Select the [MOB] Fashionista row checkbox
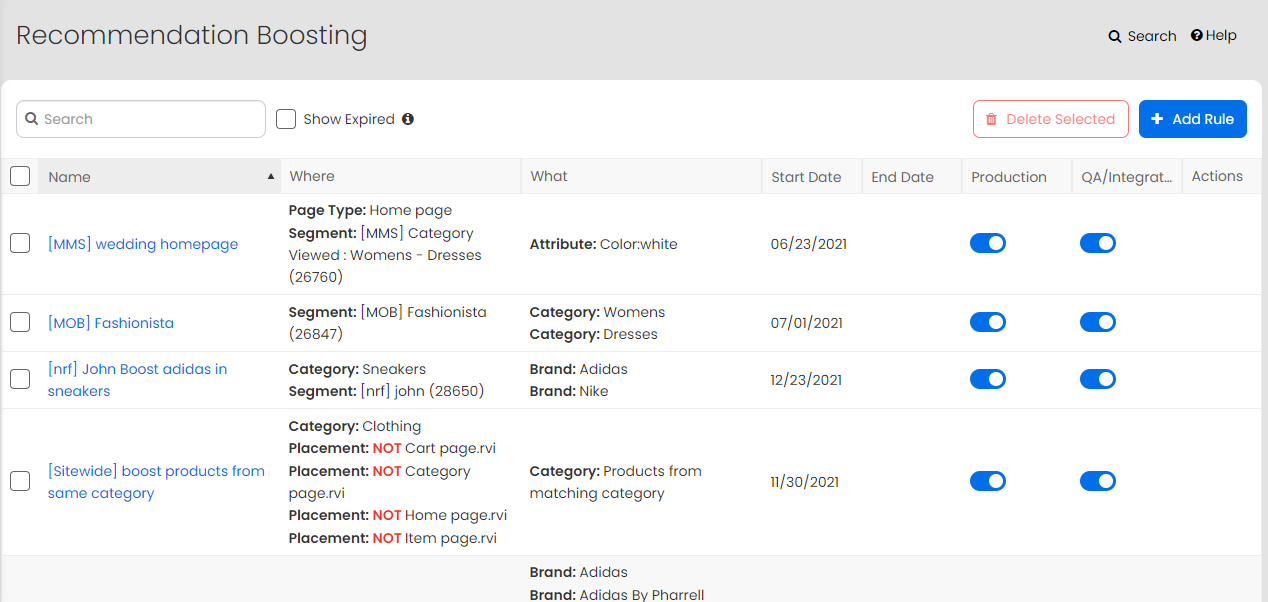This screenshot has height=602, width=1268. [x=20, y=322]
